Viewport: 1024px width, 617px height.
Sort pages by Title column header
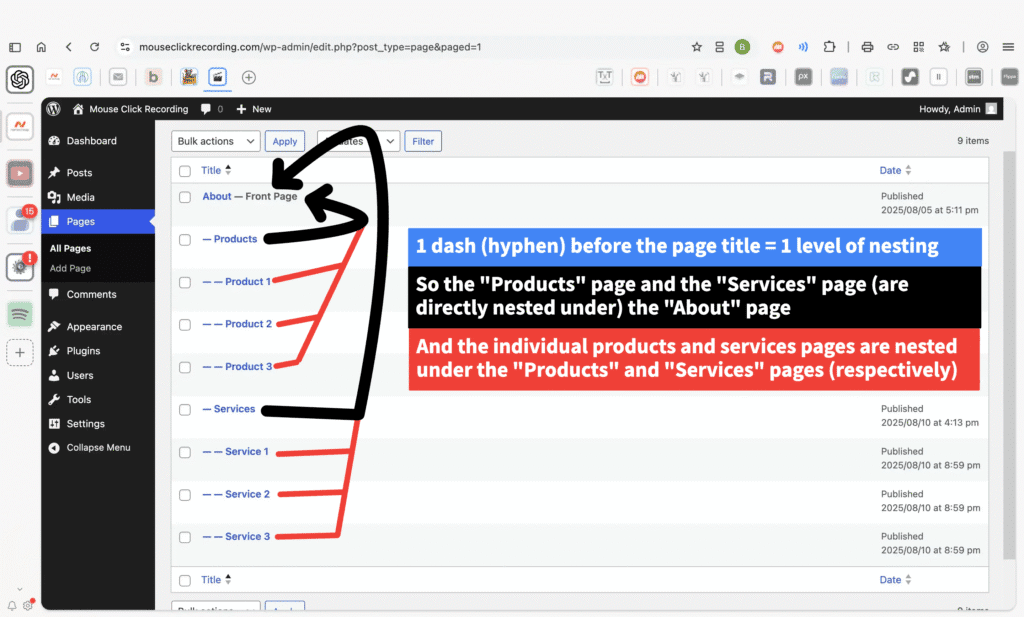tap(211, 171)
